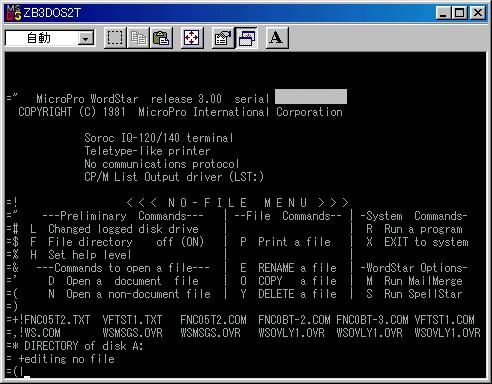Screen dimensions: 492x384
Task: Click 'R Run a program' entry
Action: pos(414,229)
